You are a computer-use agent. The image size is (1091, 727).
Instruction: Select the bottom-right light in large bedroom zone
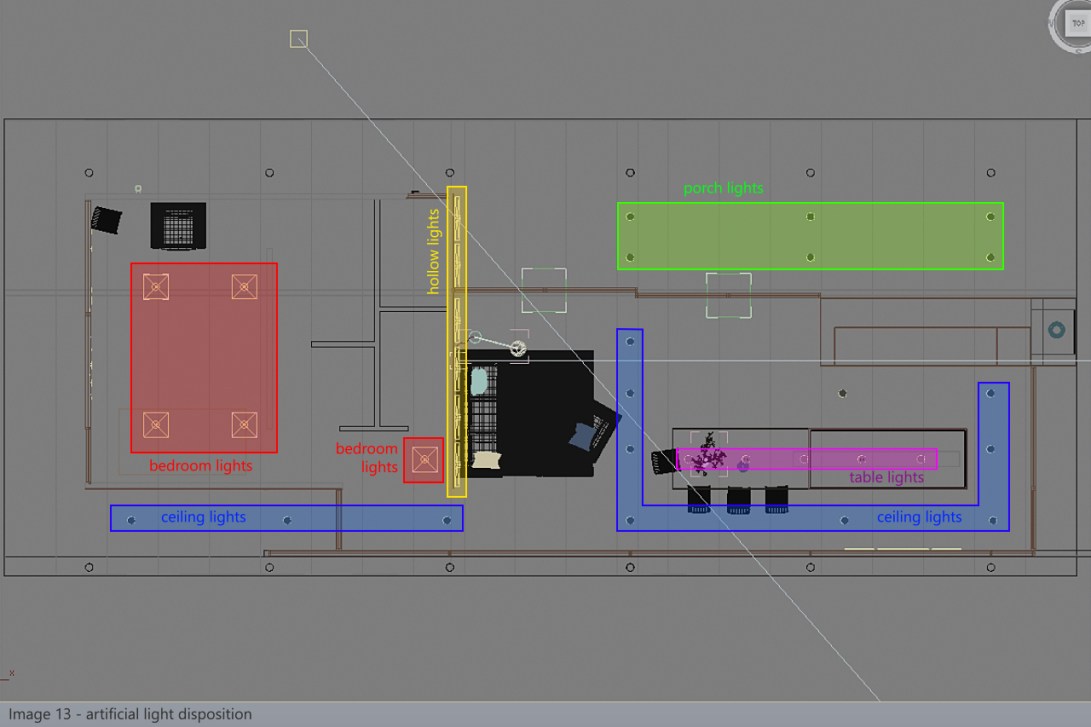[244, 424]
